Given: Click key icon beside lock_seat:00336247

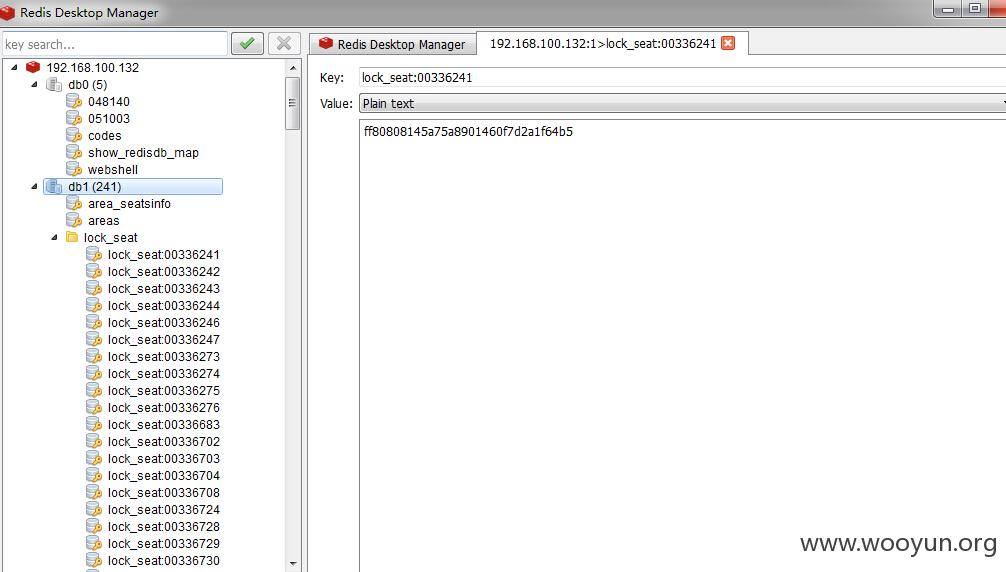Looking at the screenshot, I should point(94,339).
